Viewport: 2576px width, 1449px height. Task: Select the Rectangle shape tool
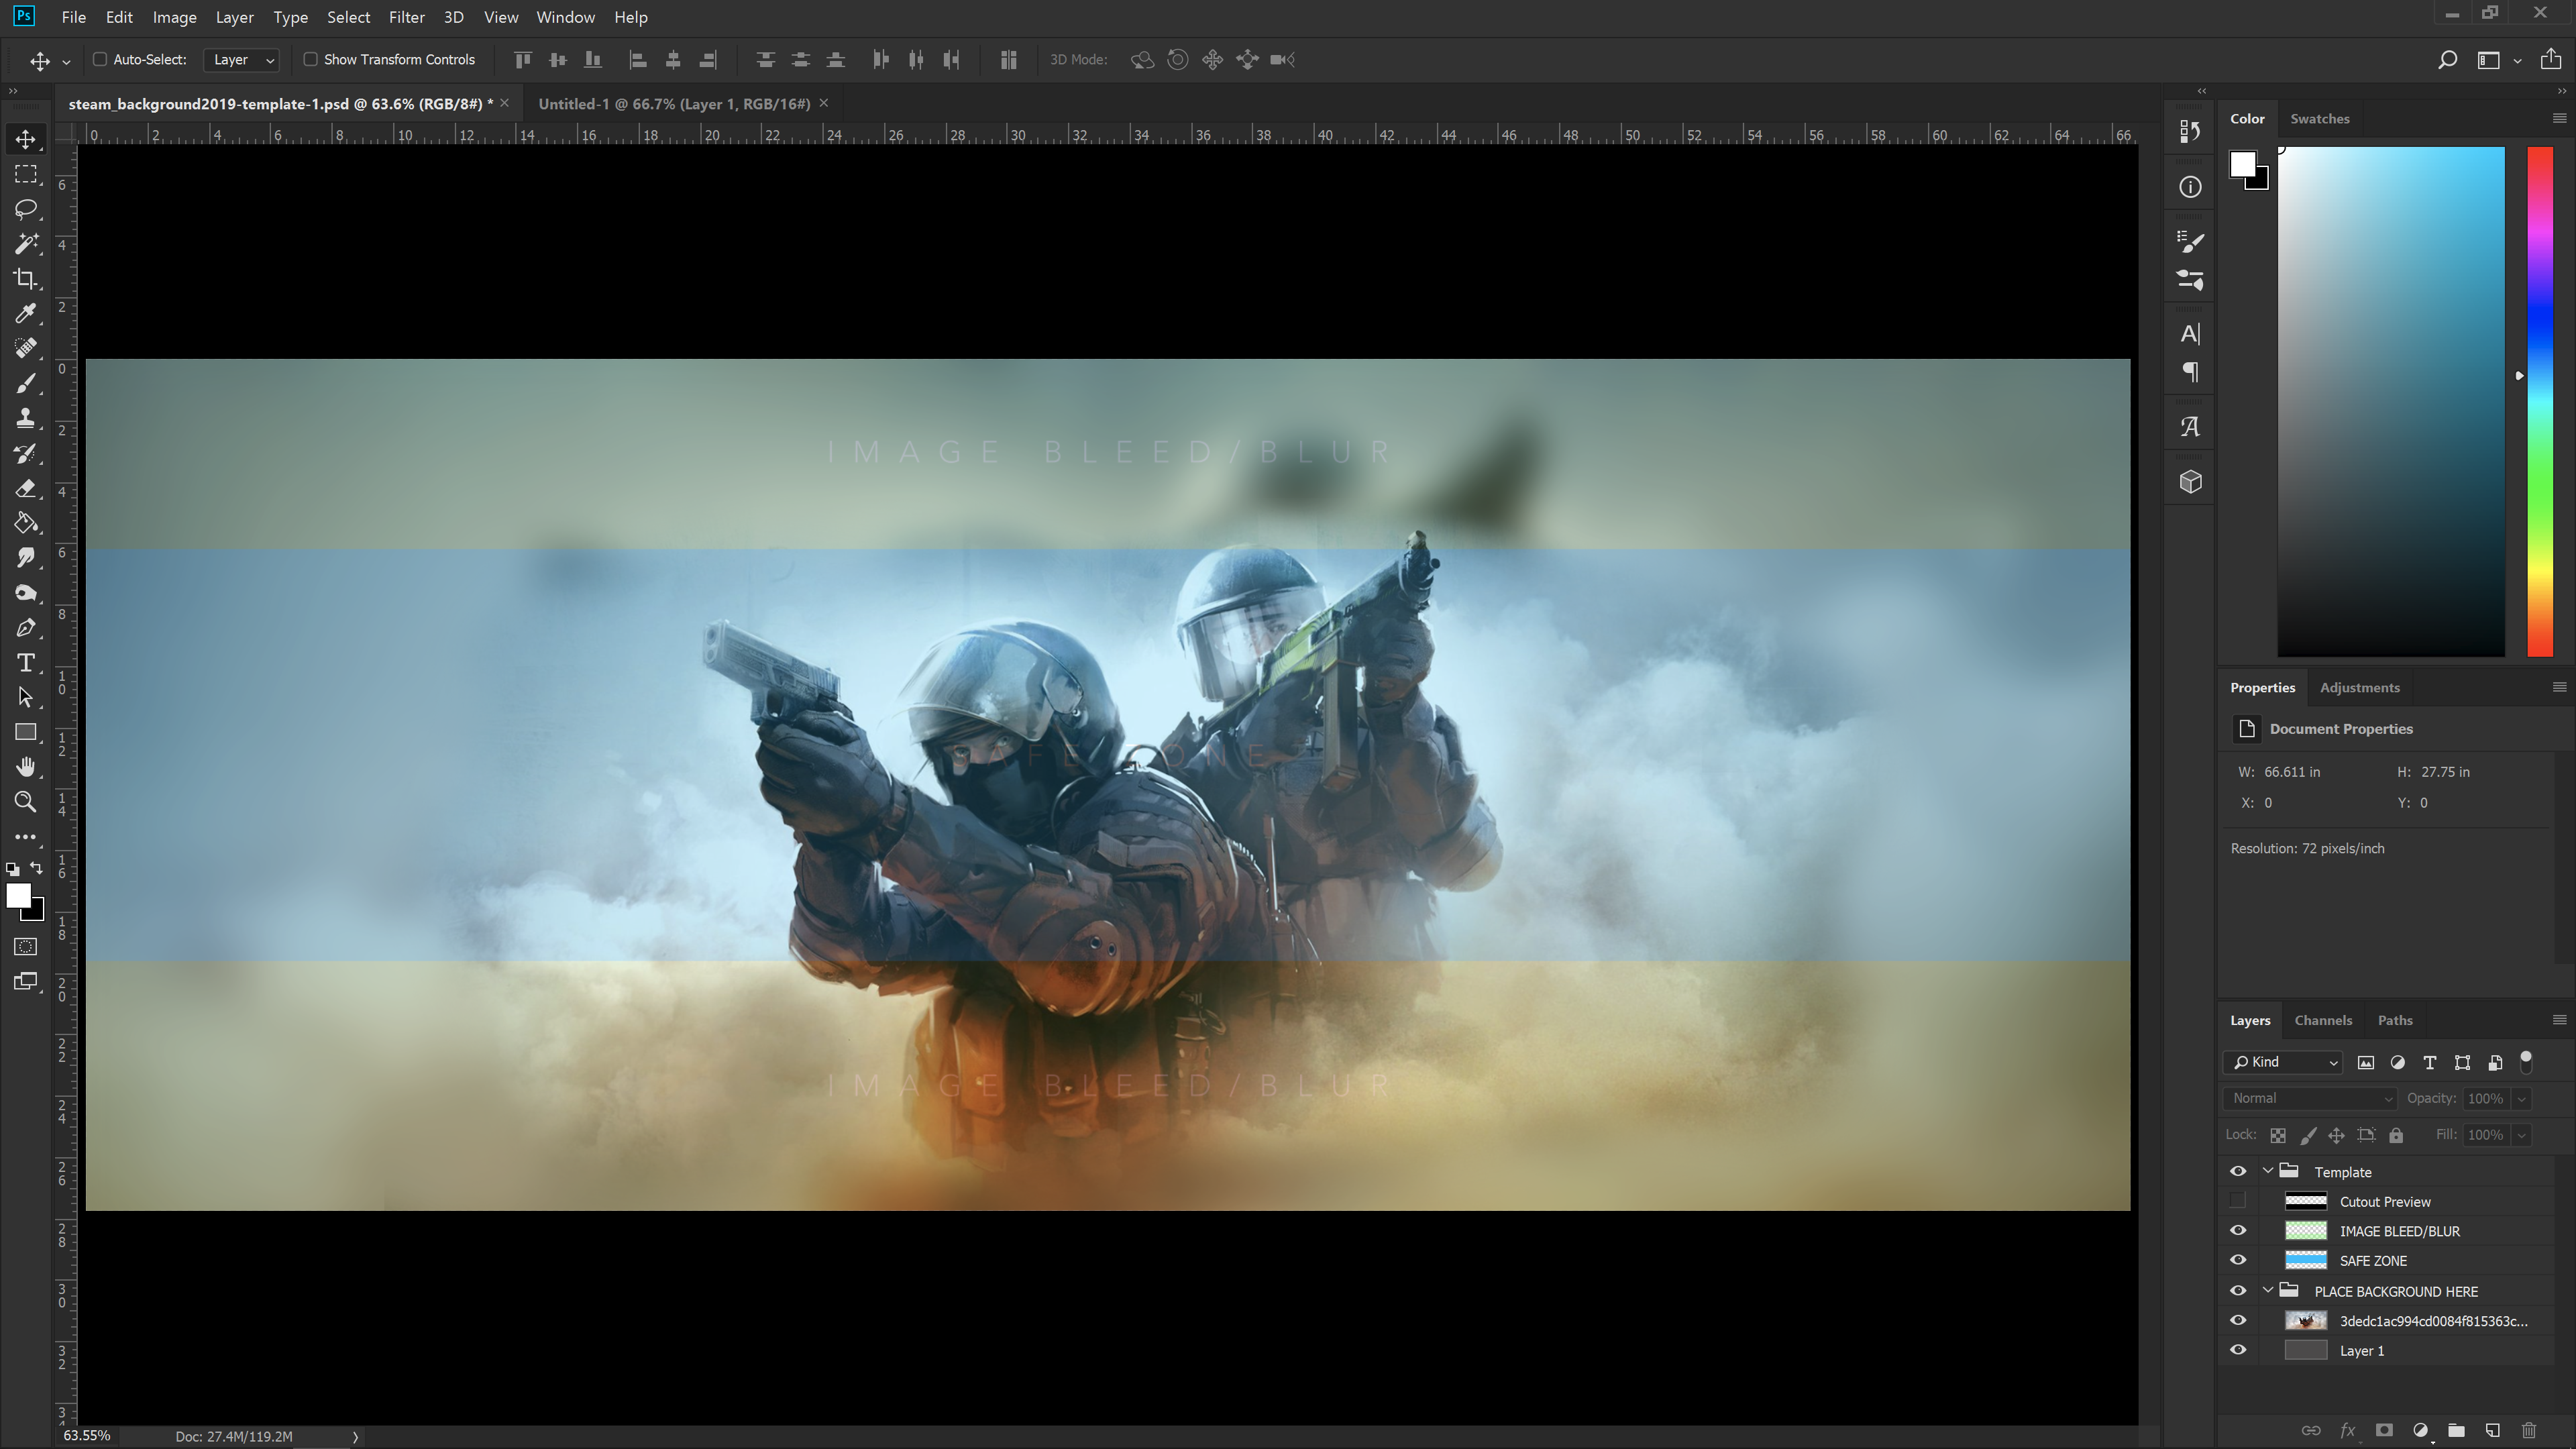coord(26,732)
